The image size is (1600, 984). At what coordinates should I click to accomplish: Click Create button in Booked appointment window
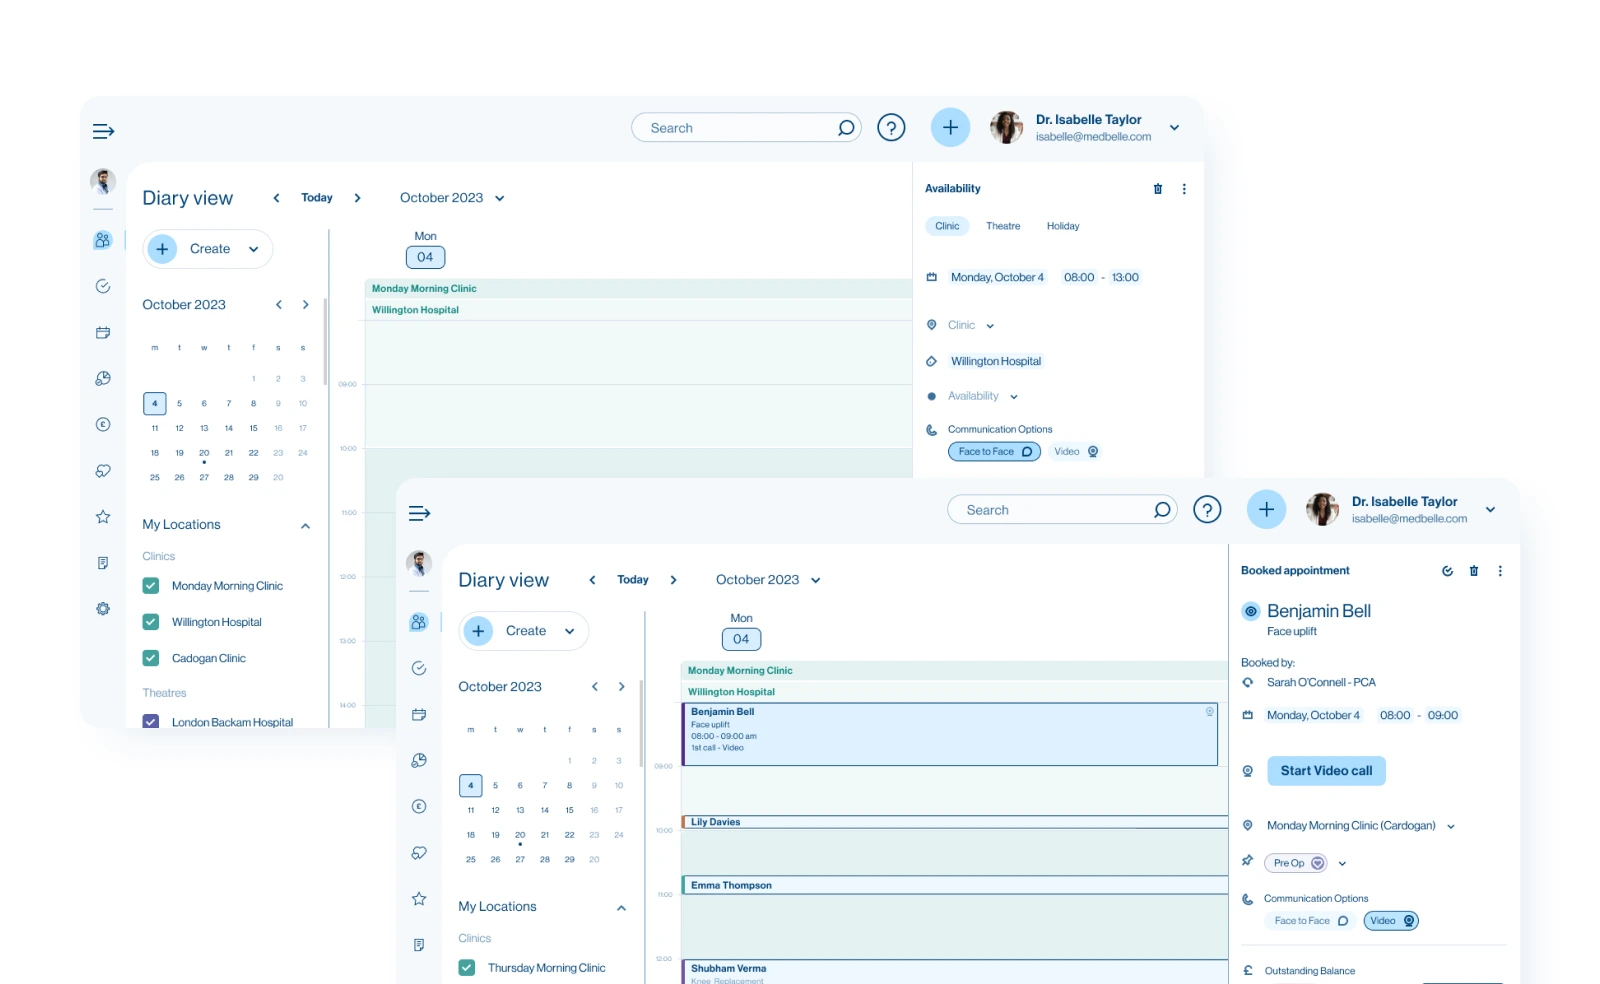pos(524,631)
